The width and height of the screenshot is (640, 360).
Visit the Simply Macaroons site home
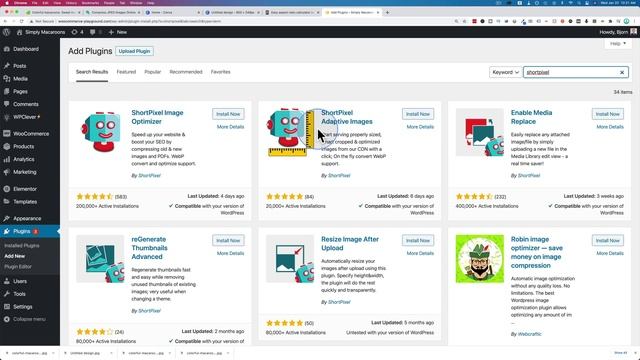coord(41,32)
